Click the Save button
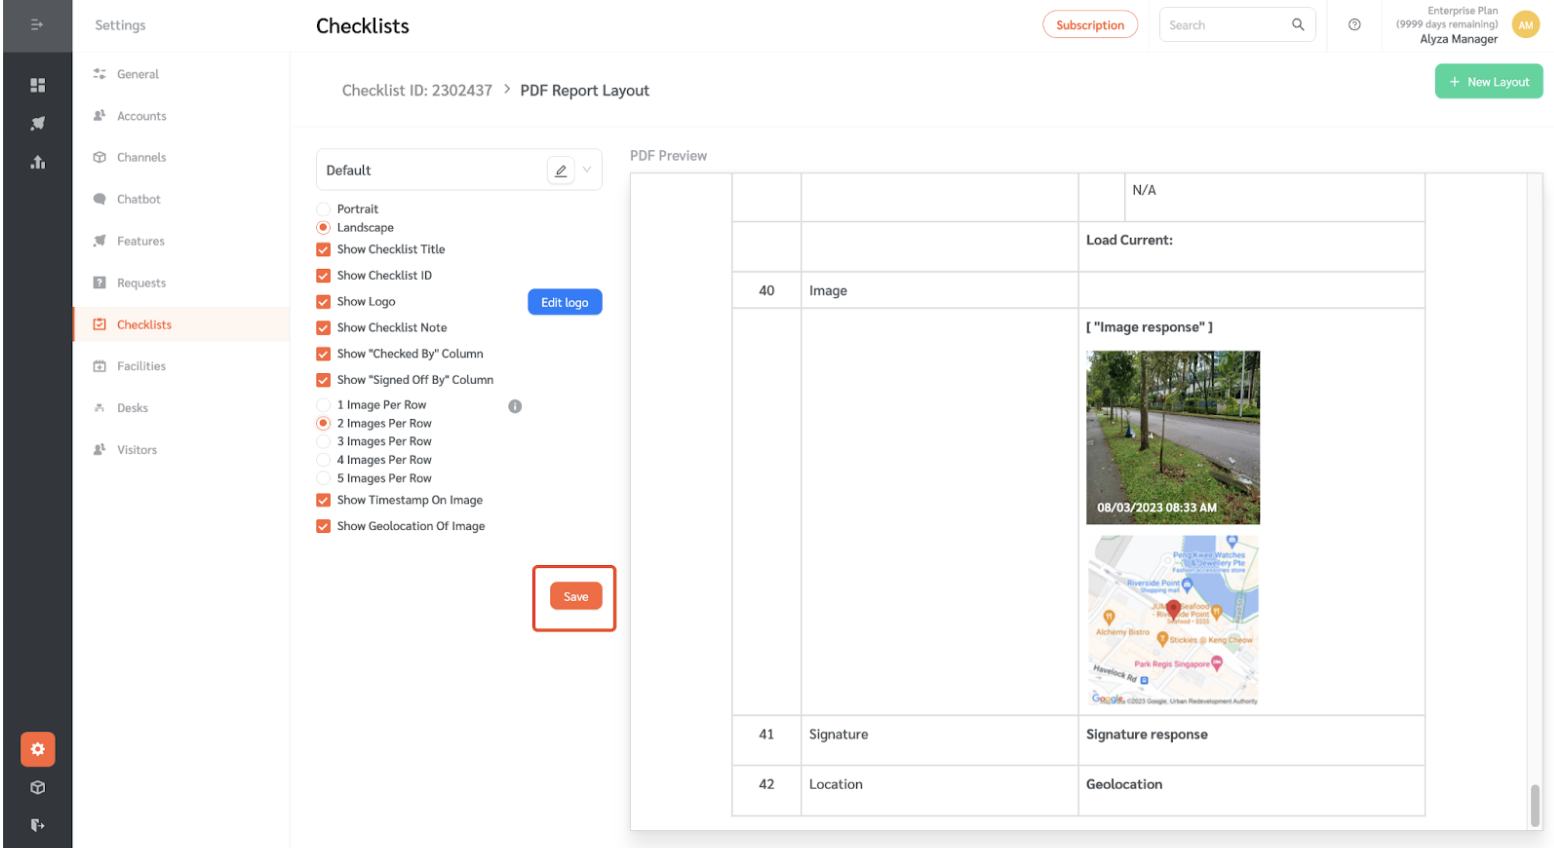Image resolution: width=1554 pixels, height=850 pixels. pyautogui.click(x=575, y=596)
